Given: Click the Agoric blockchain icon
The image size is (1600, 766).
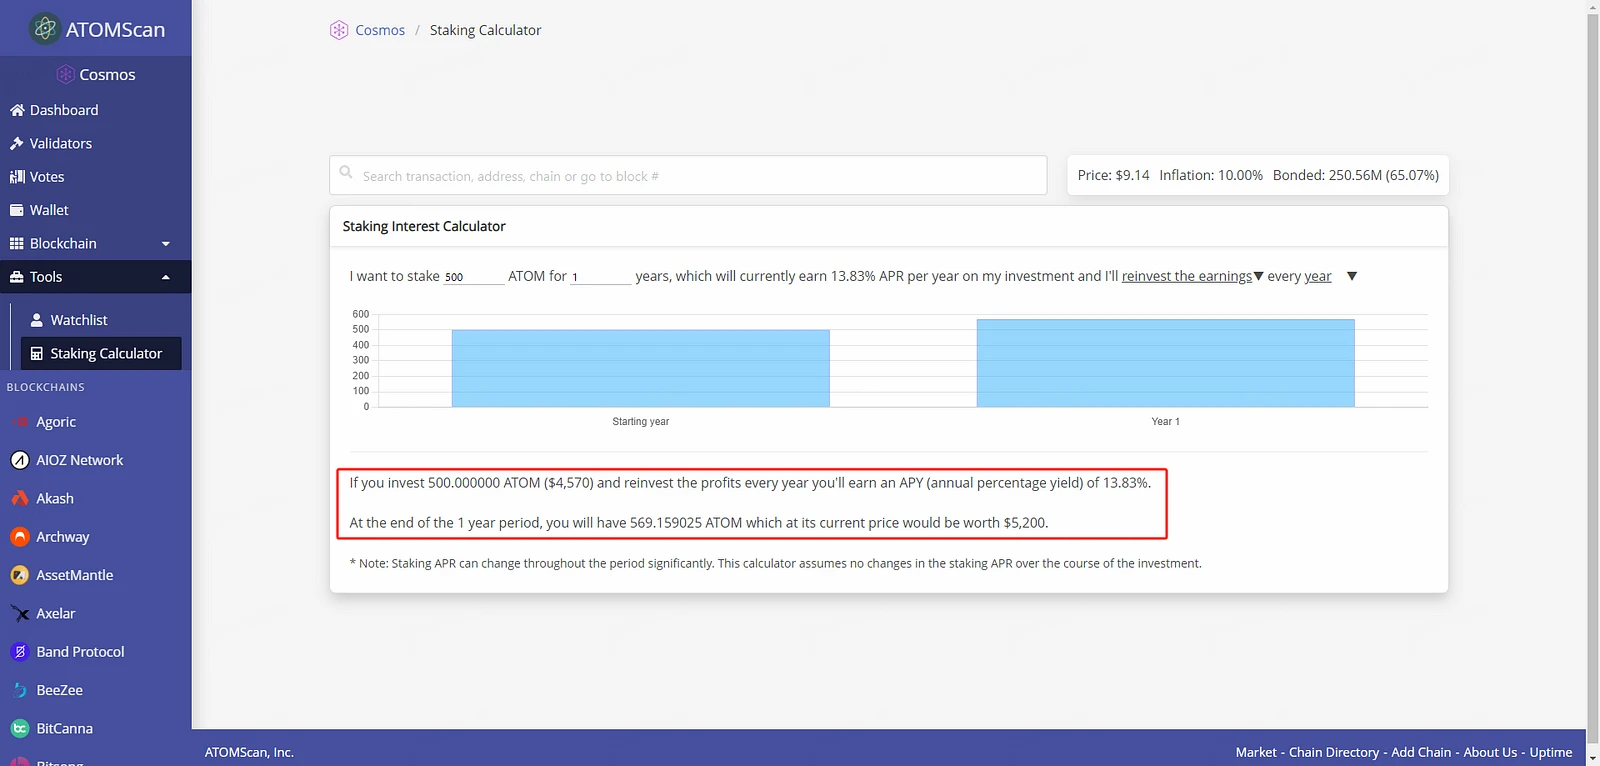Looking at the screenshot, I should (19, 422).
